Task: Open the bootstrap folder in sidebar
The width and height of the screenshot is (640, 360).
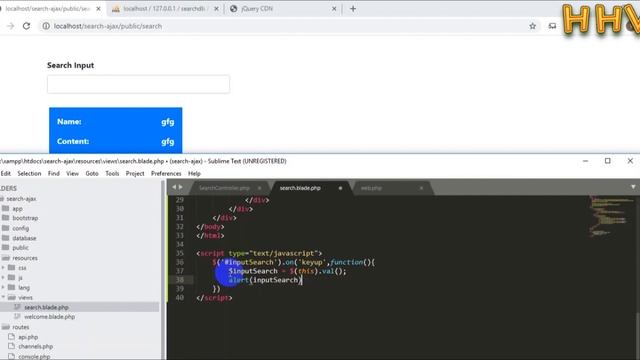Action: 25,218
